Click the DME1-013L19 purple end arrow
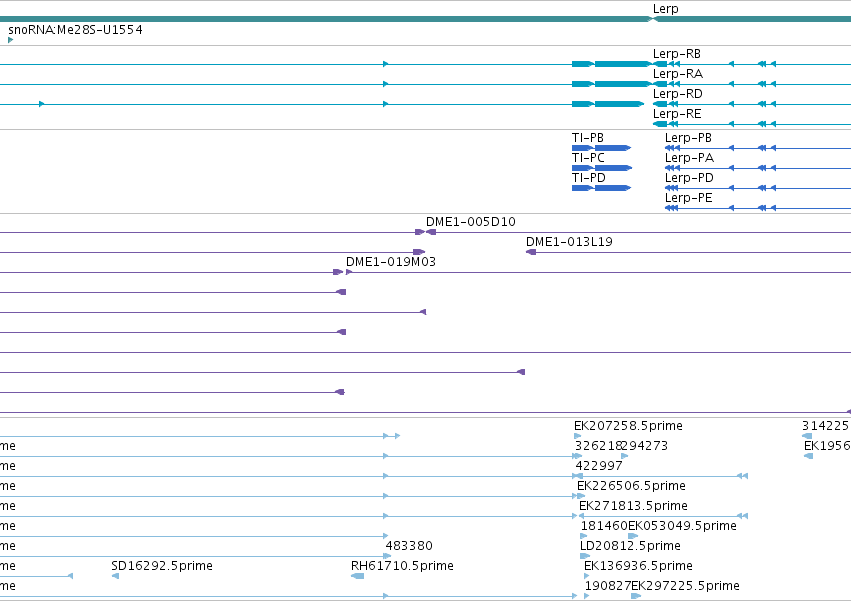851x601 pixels. click(x=531, y=252)
